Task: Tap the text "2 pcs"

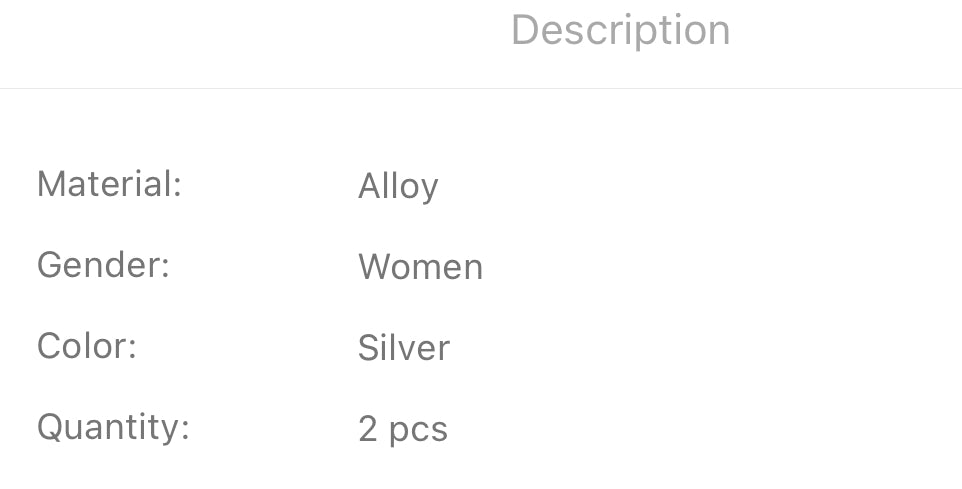Action: pos(402,429)
